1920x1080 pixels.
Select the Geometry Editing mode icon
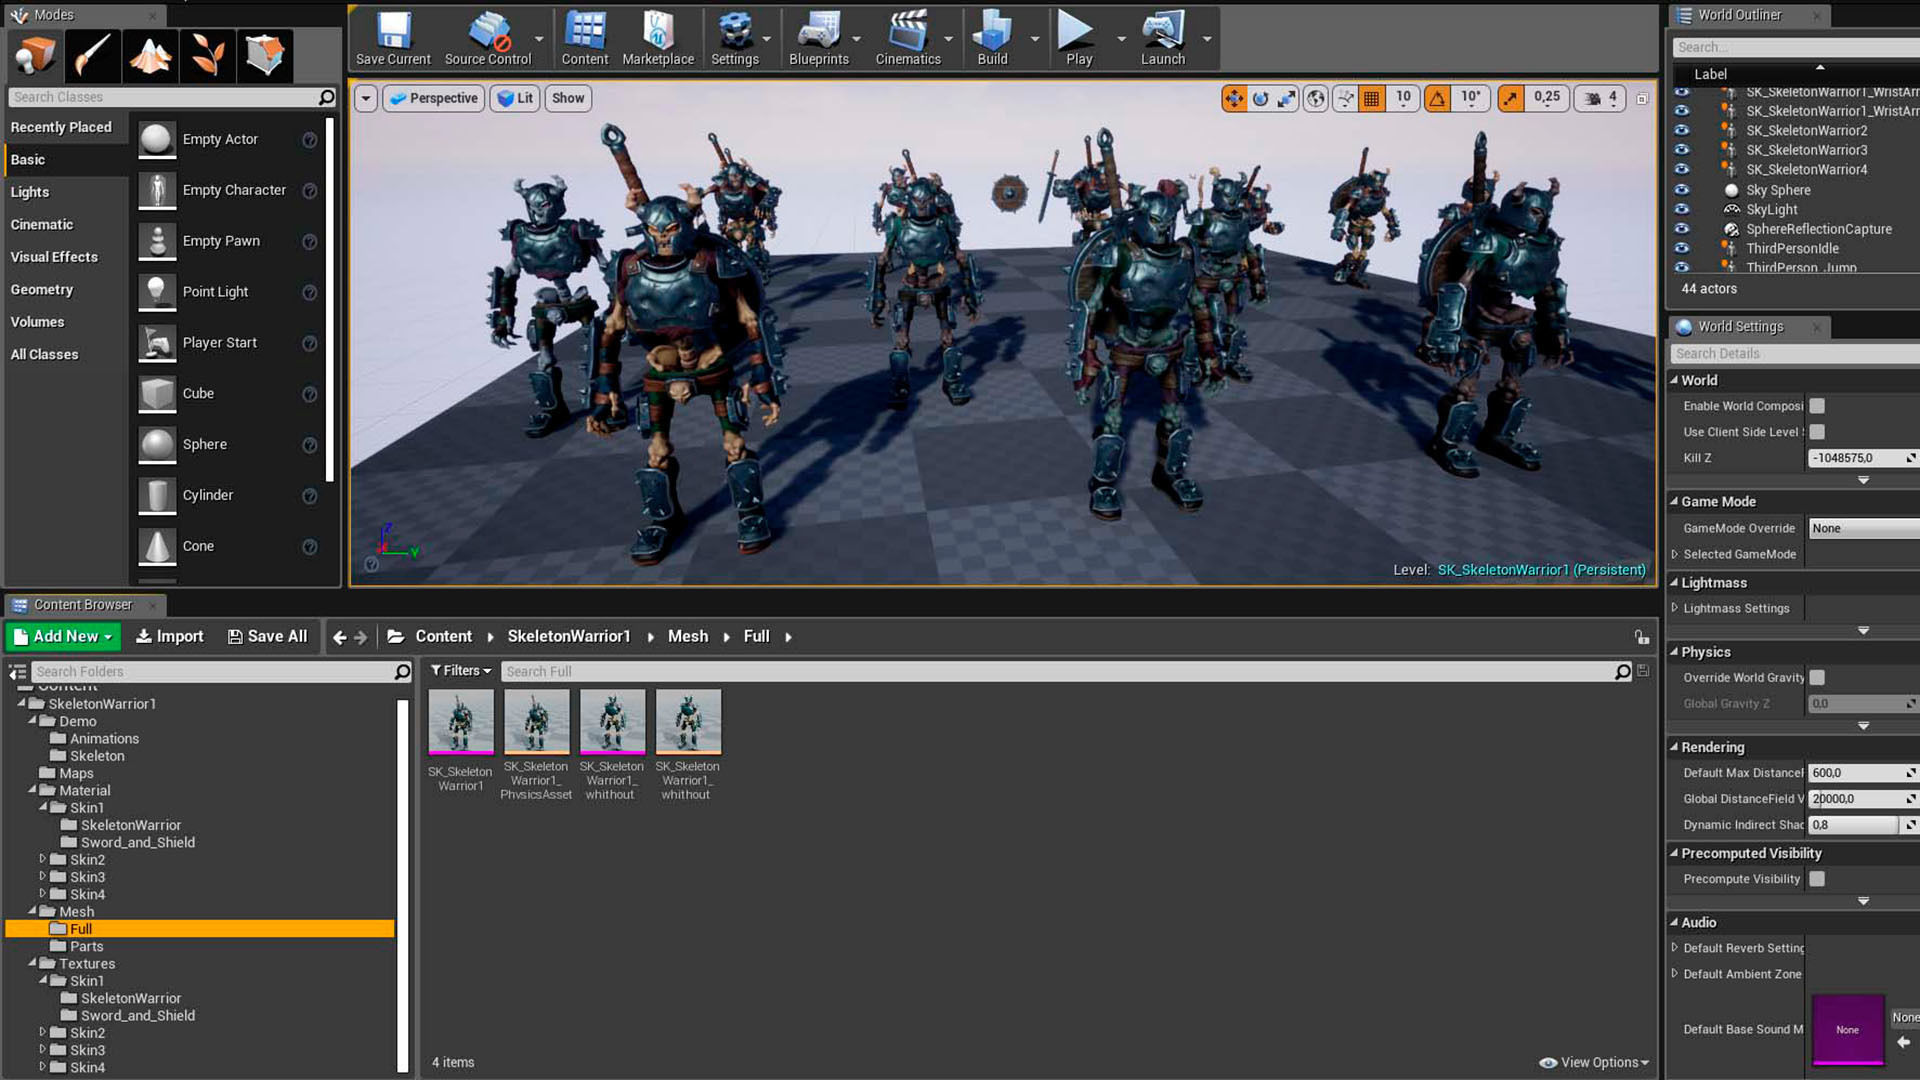[x=265, y=55]
